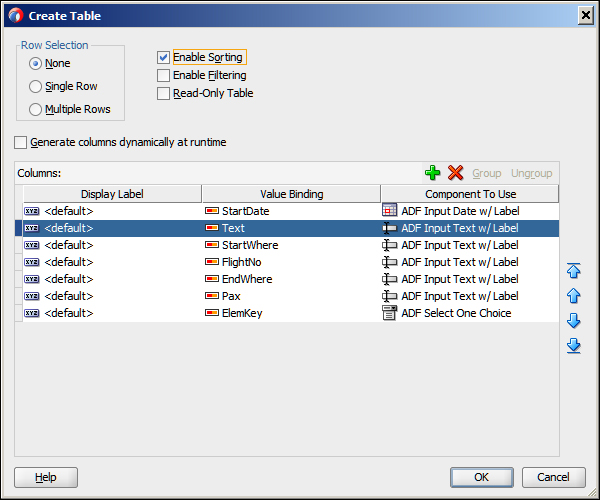This screenshot has width=600, height=500.
Task: Click the Group columns button
Action: pyautogui.click(x=486, y=173)
